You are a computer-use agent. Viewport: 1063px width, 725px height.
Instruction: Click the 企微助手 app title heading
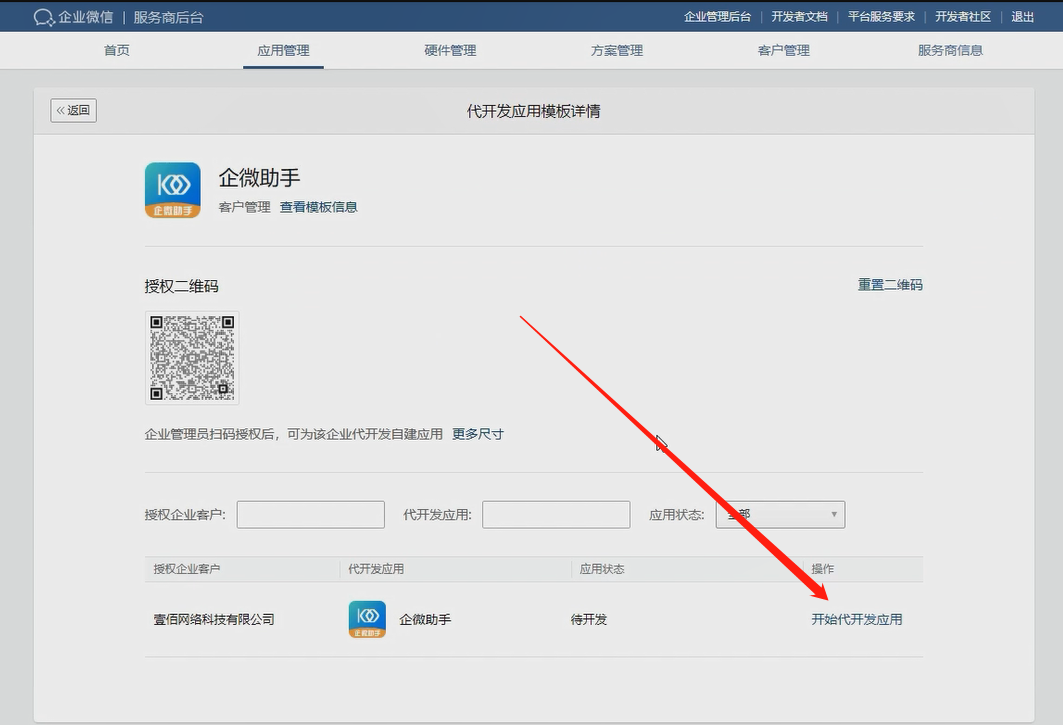(x=259, y=178)
